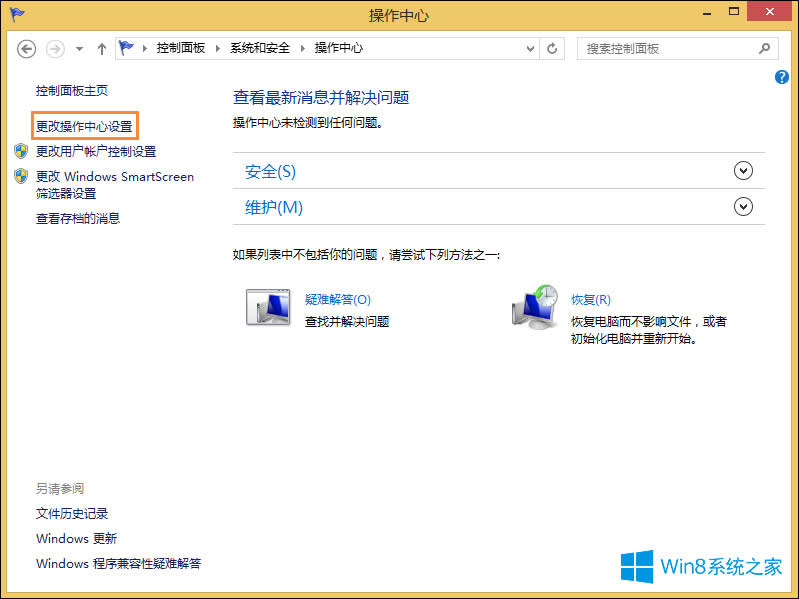Image resolution: width=799 pixels, height=599 pixels.
Task: Select 系统和安全 in the breadcrumb path
Action: (259, 48)
